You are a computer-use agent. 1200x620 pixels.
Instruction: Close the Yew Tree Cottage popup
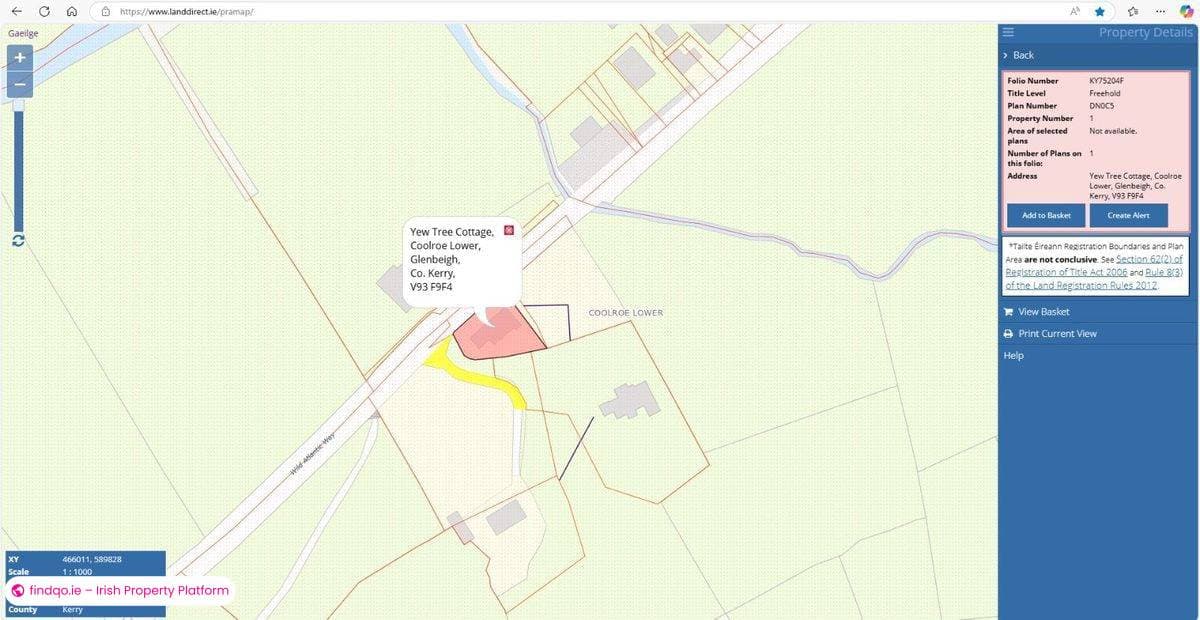(509, 231)
